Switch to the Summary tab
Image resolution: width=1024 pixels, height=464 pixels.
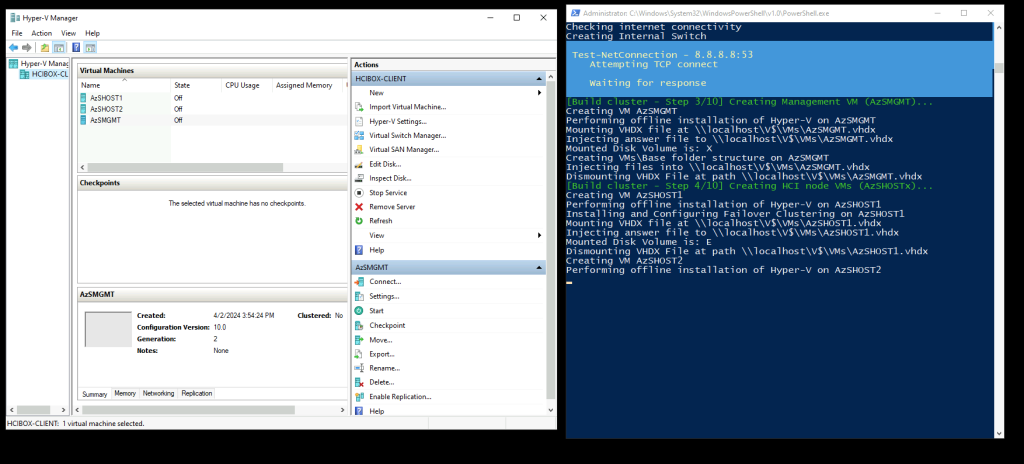(x=95, y=394)
